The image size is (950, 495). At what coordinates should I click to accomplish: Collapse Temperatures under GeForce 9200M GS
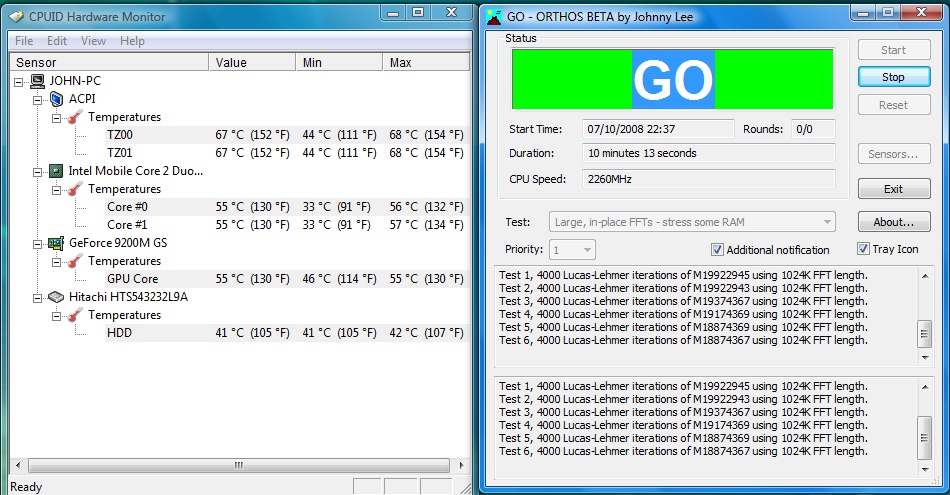tap(56, 262)
